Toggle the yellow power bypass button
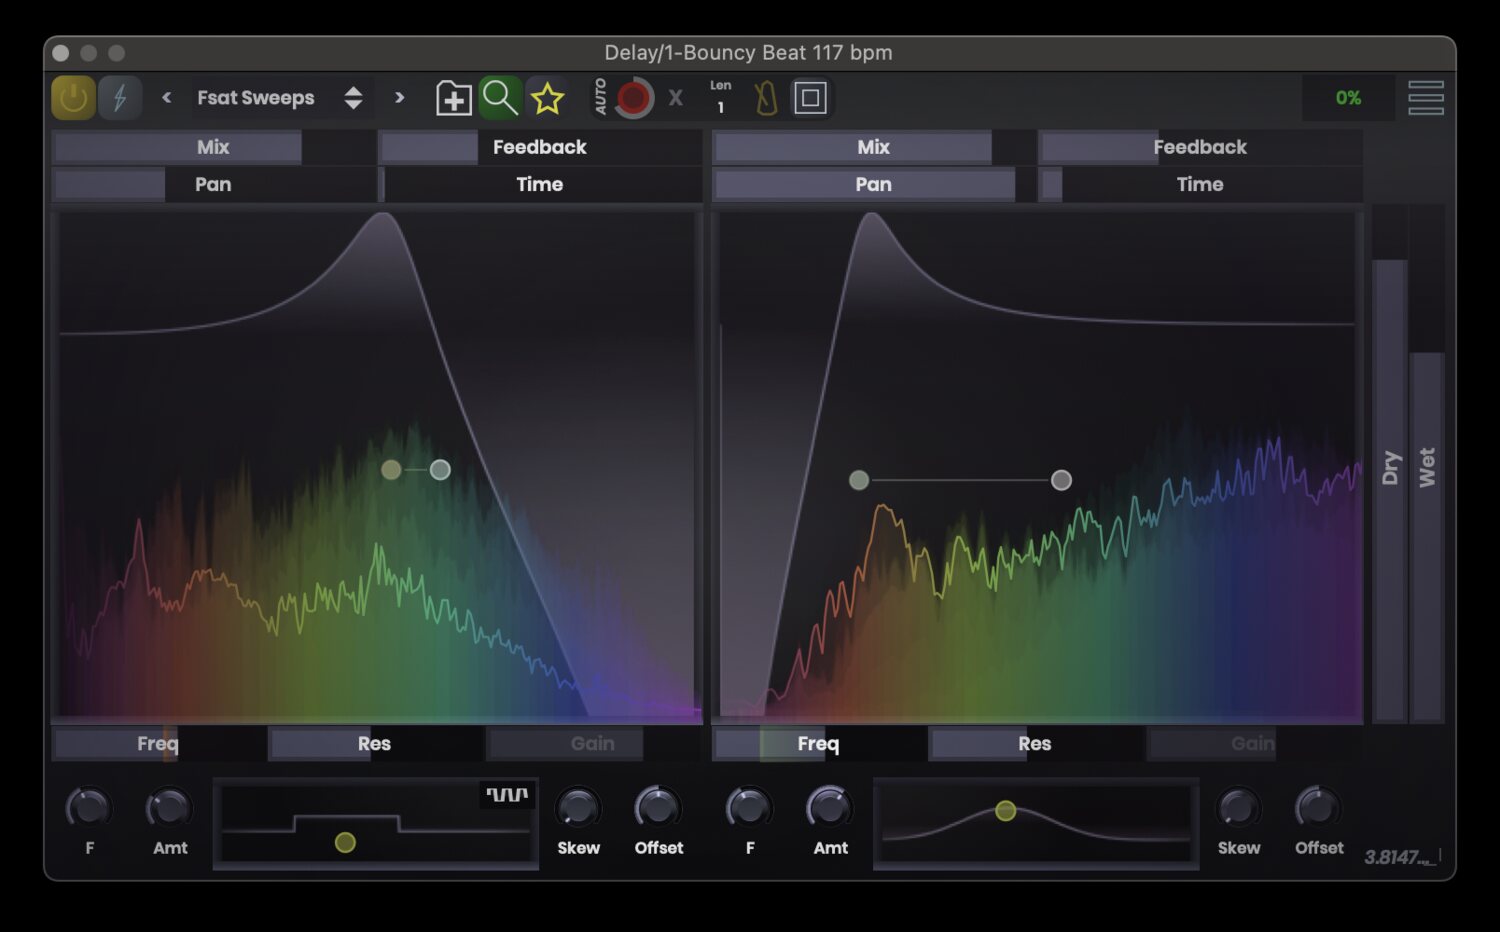Screen dimensions: 1500x932 [x=73, y=98]
